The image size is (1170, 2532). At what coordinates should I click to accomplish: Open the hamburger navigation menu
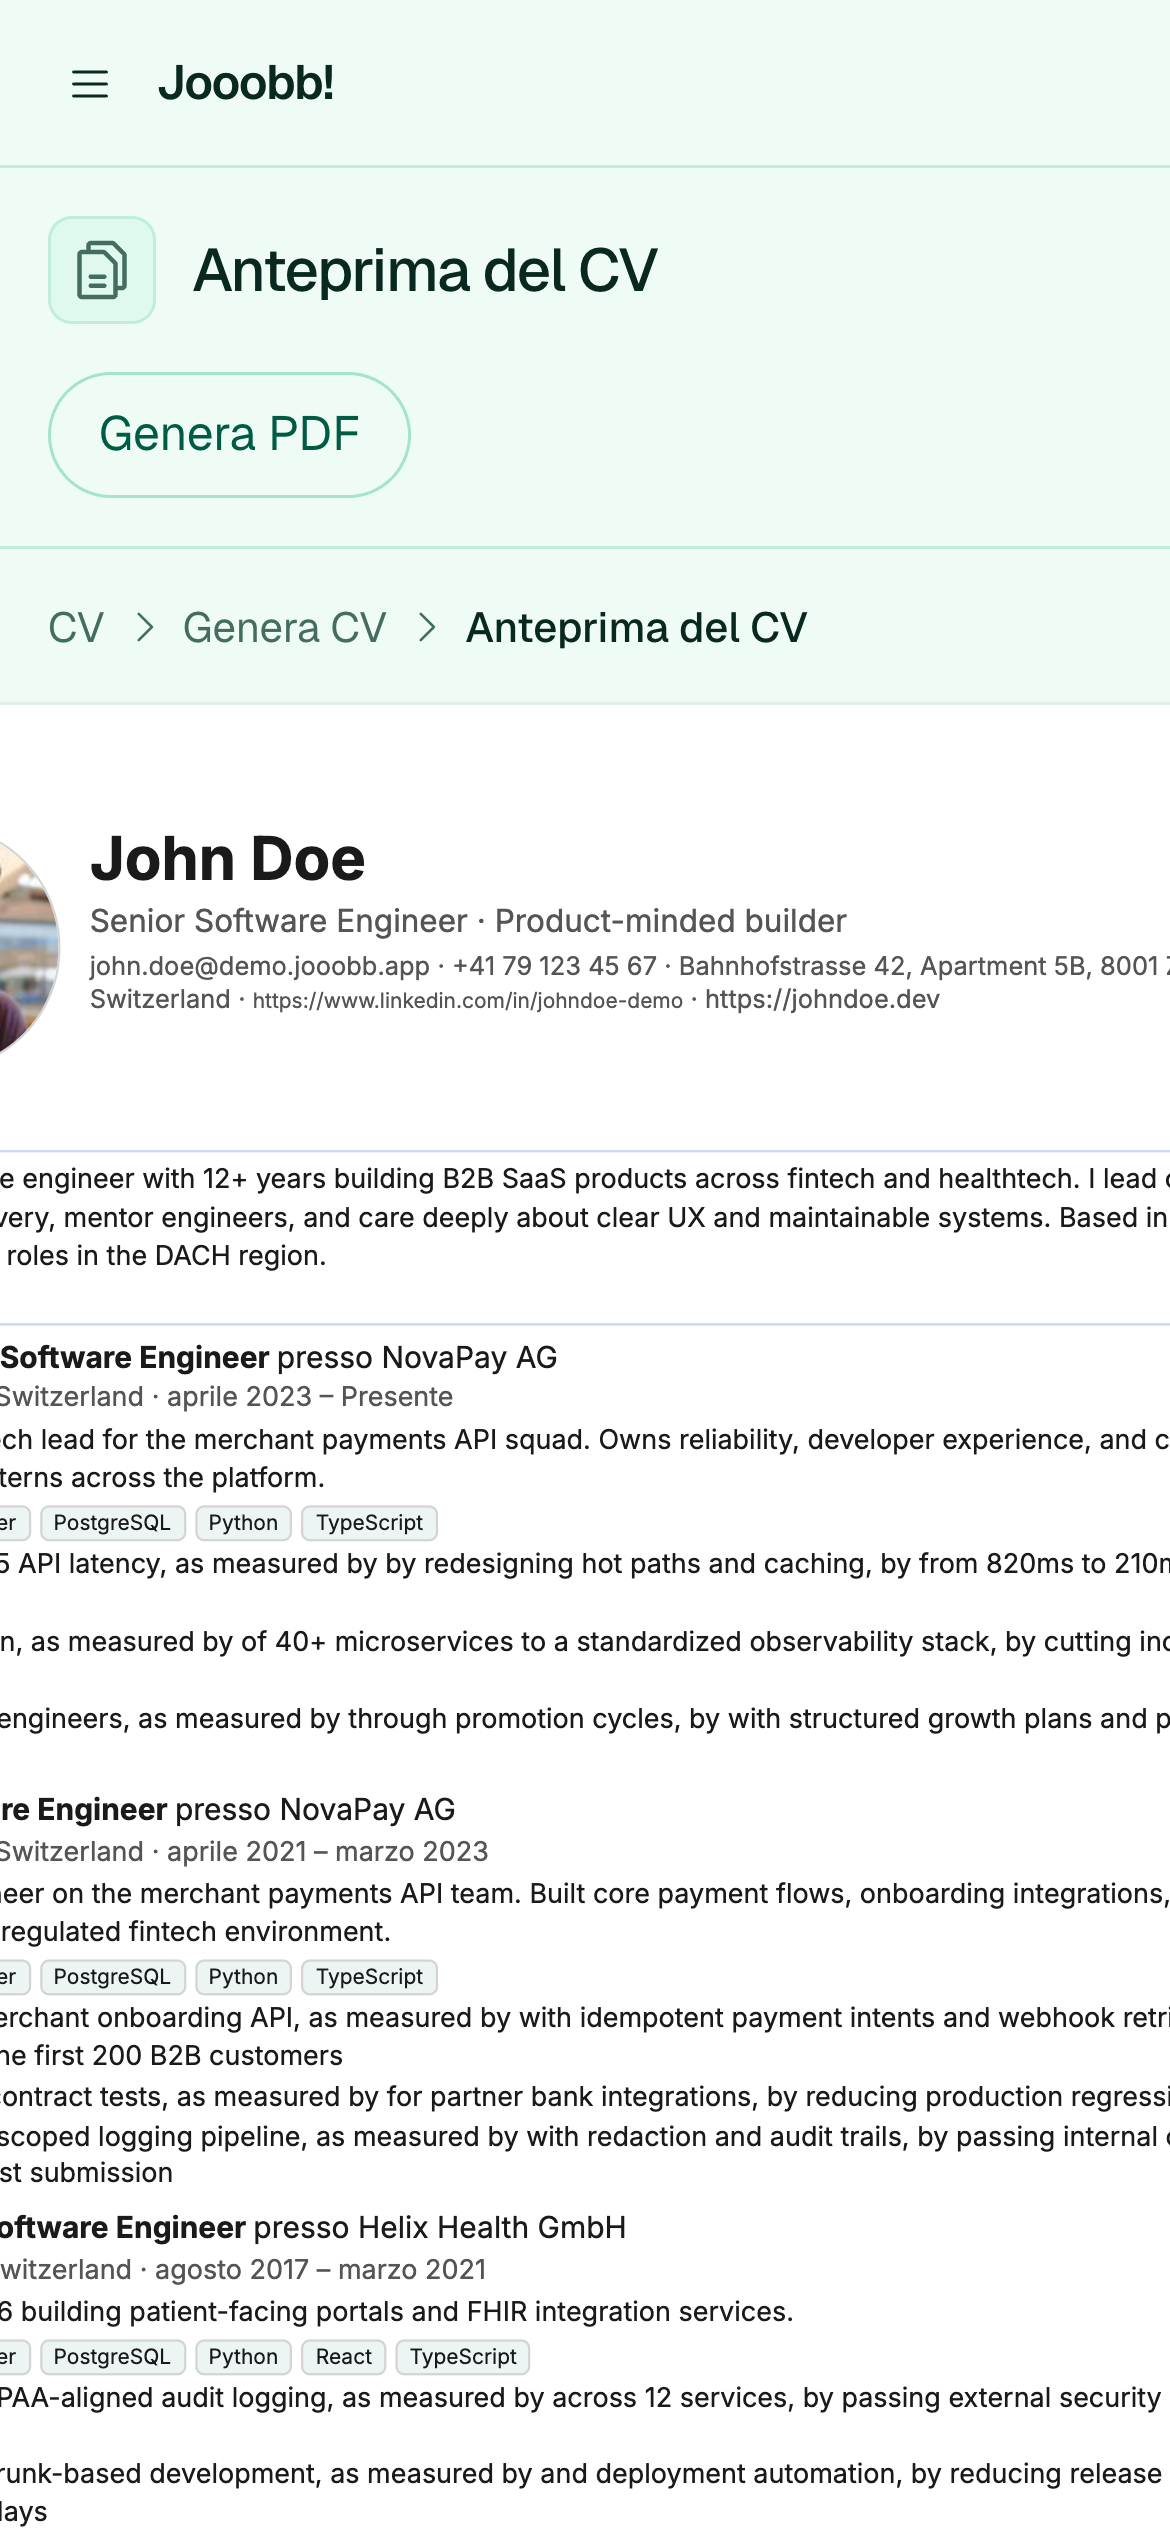point(90,84)
